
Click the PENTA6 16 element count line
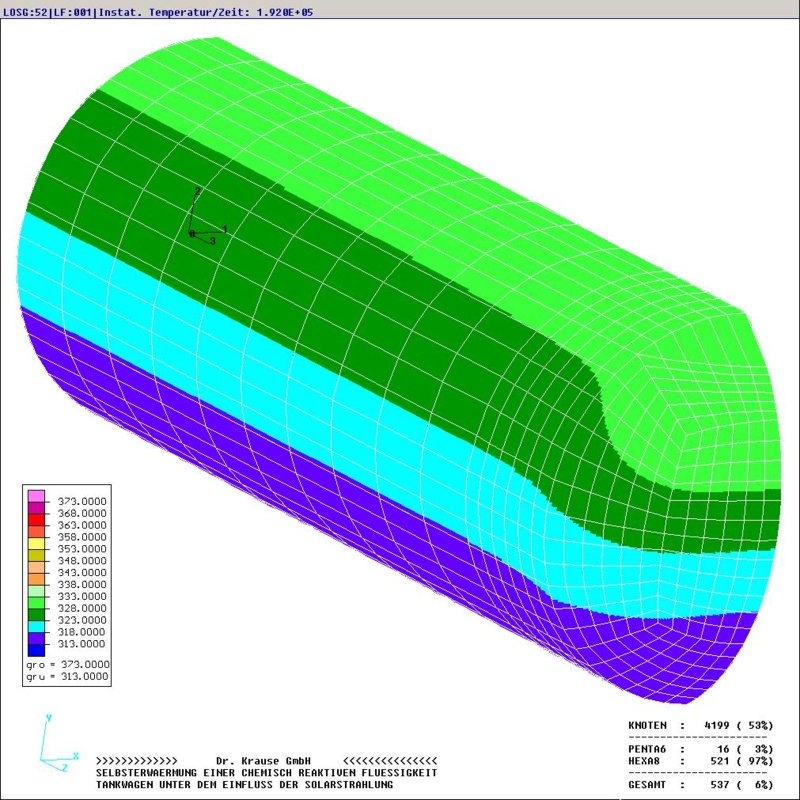tap(701, 749)
